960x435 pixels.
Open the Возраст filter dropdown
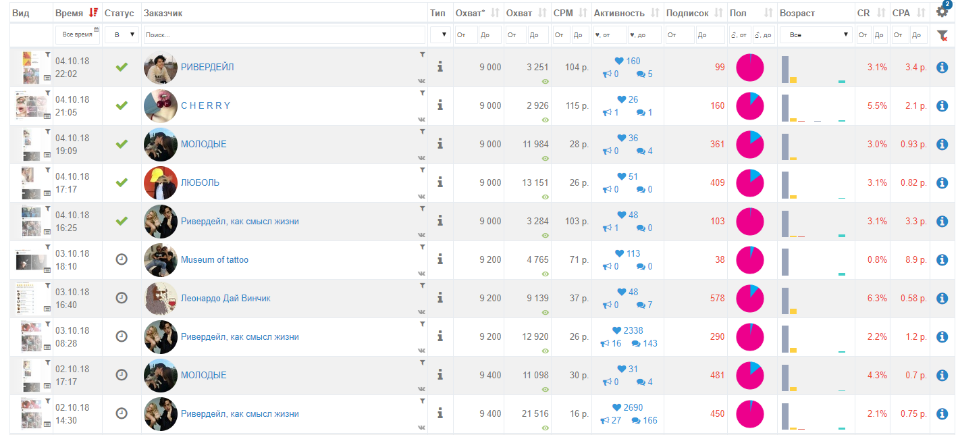tap(817, 35)
